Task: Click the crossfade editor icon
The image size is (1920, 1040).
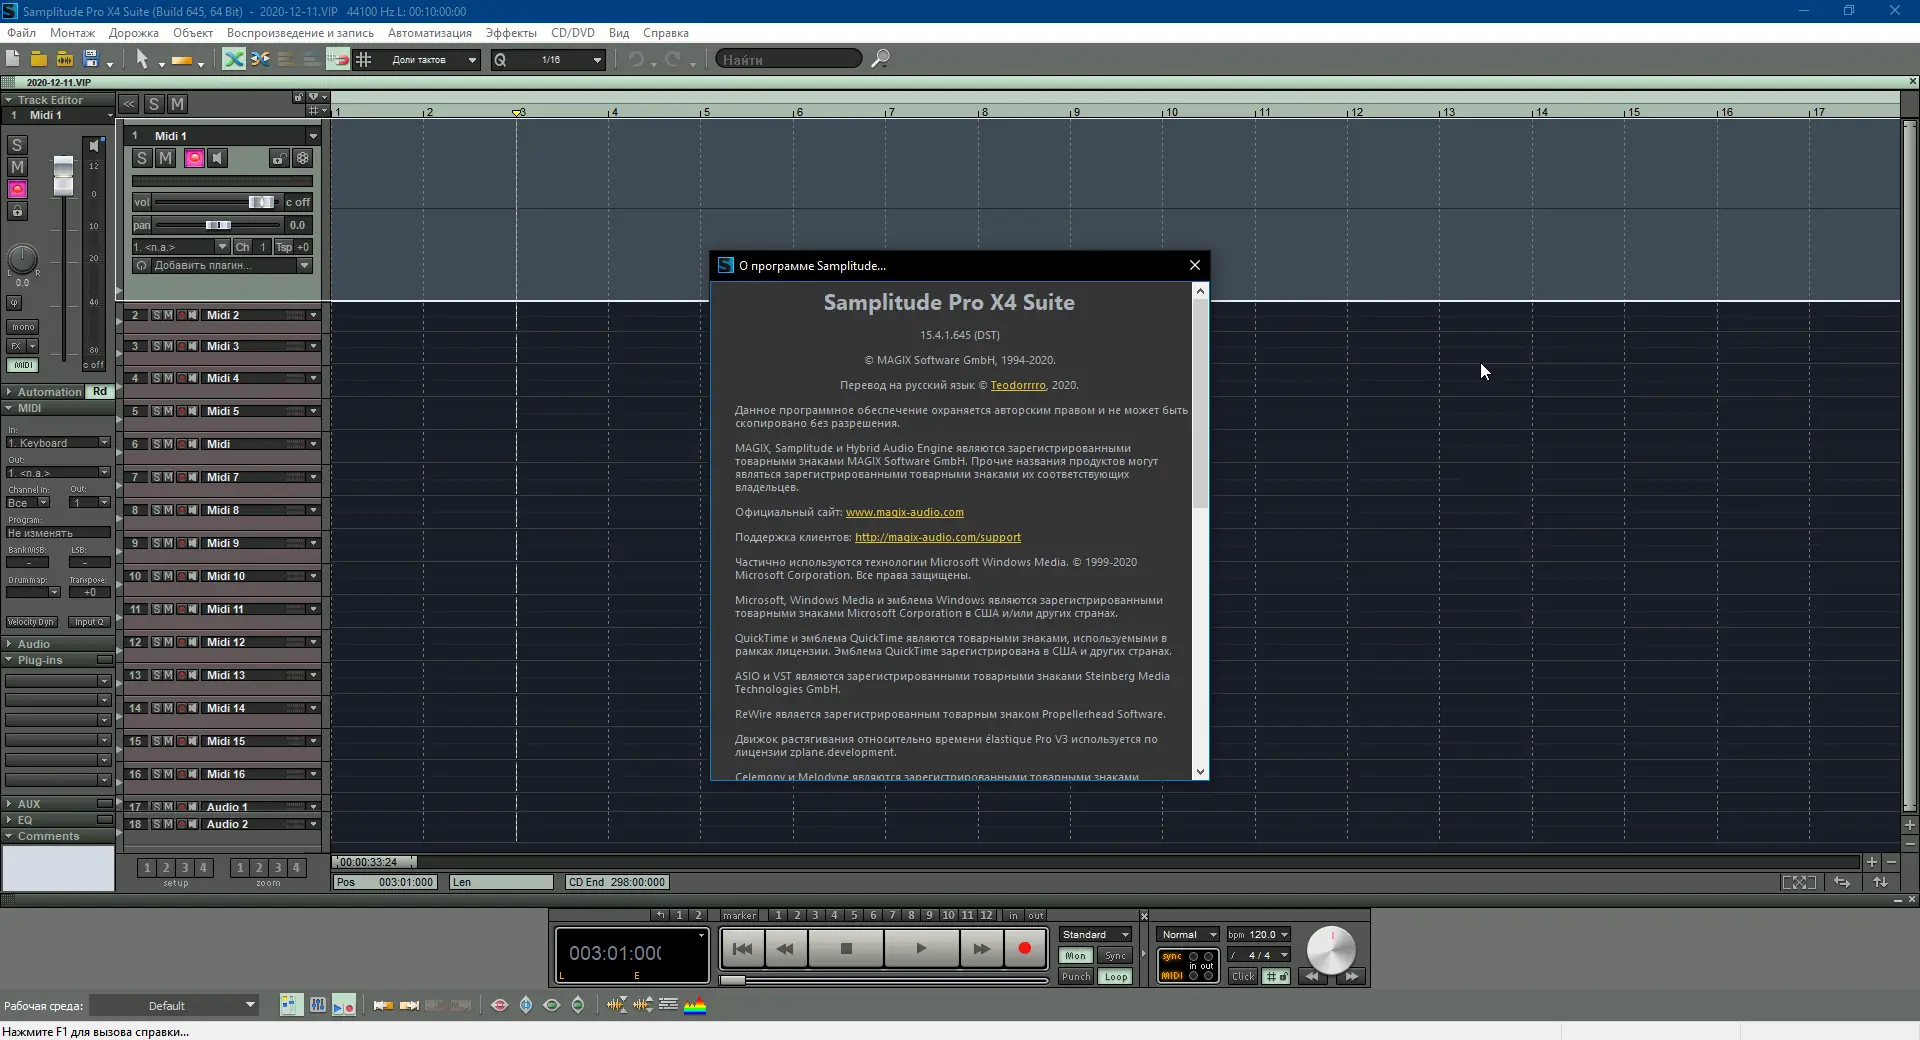Action: click(x=233, y=59)
